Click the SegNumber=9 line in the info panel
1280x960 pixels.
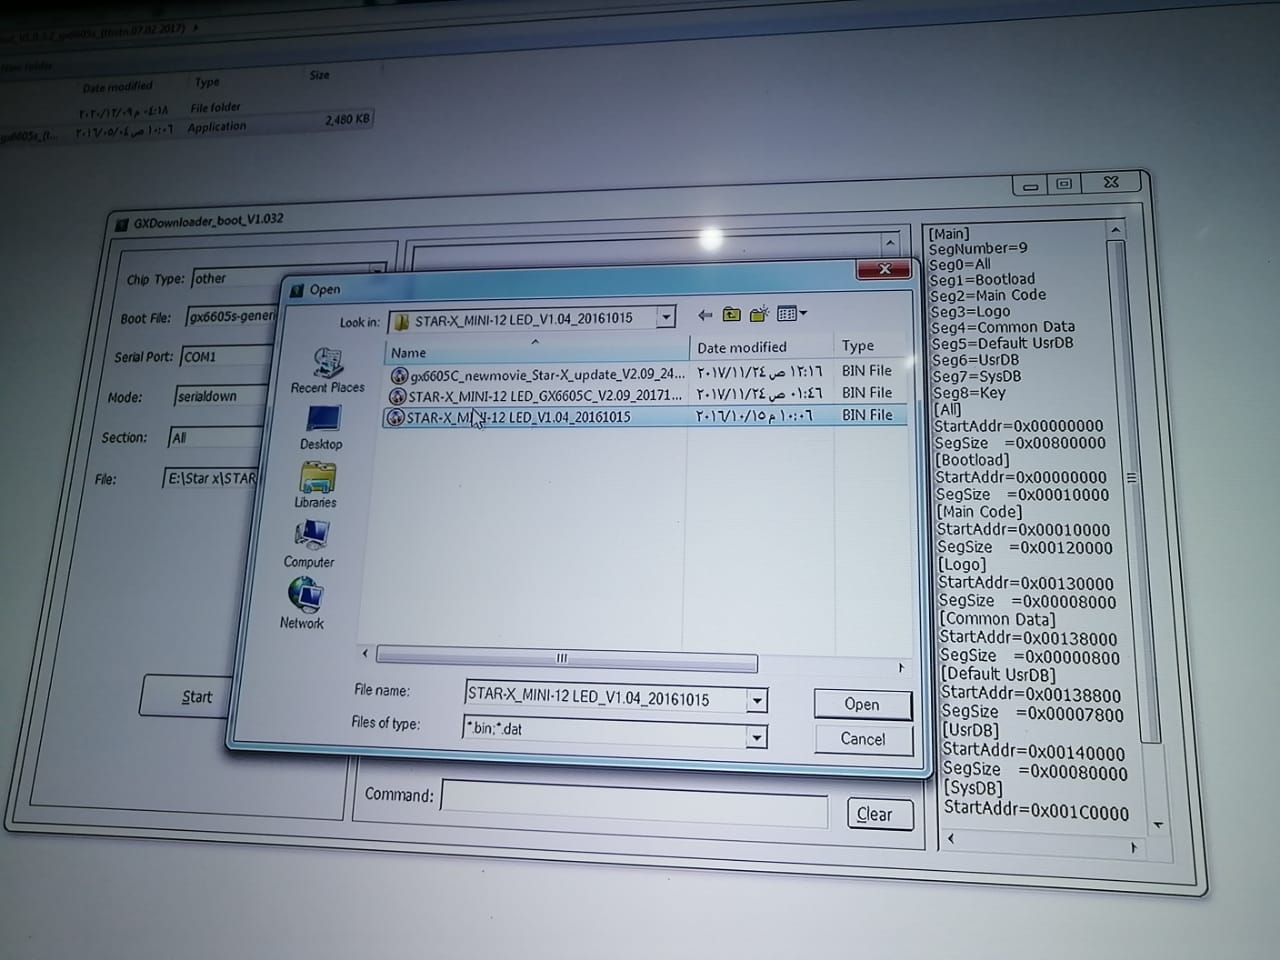click(x=978, y=248)
